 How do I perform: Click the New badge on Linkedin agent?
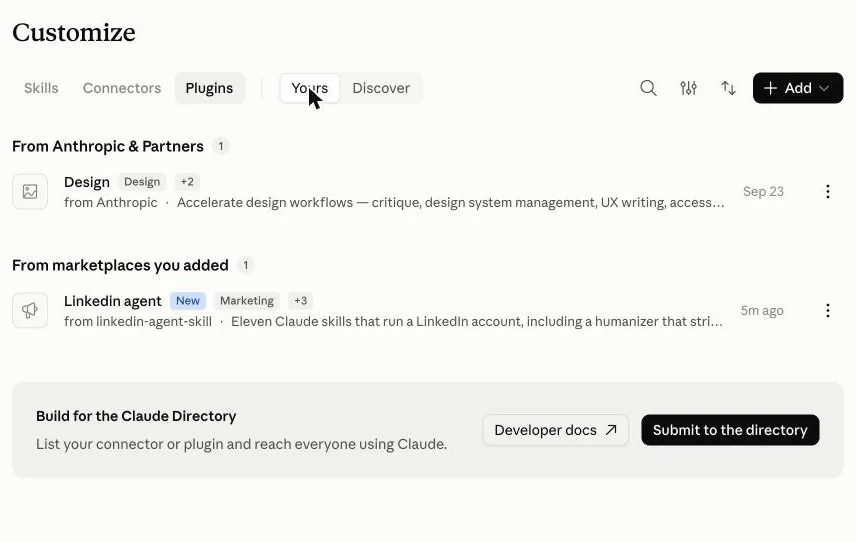coord(187,301)
